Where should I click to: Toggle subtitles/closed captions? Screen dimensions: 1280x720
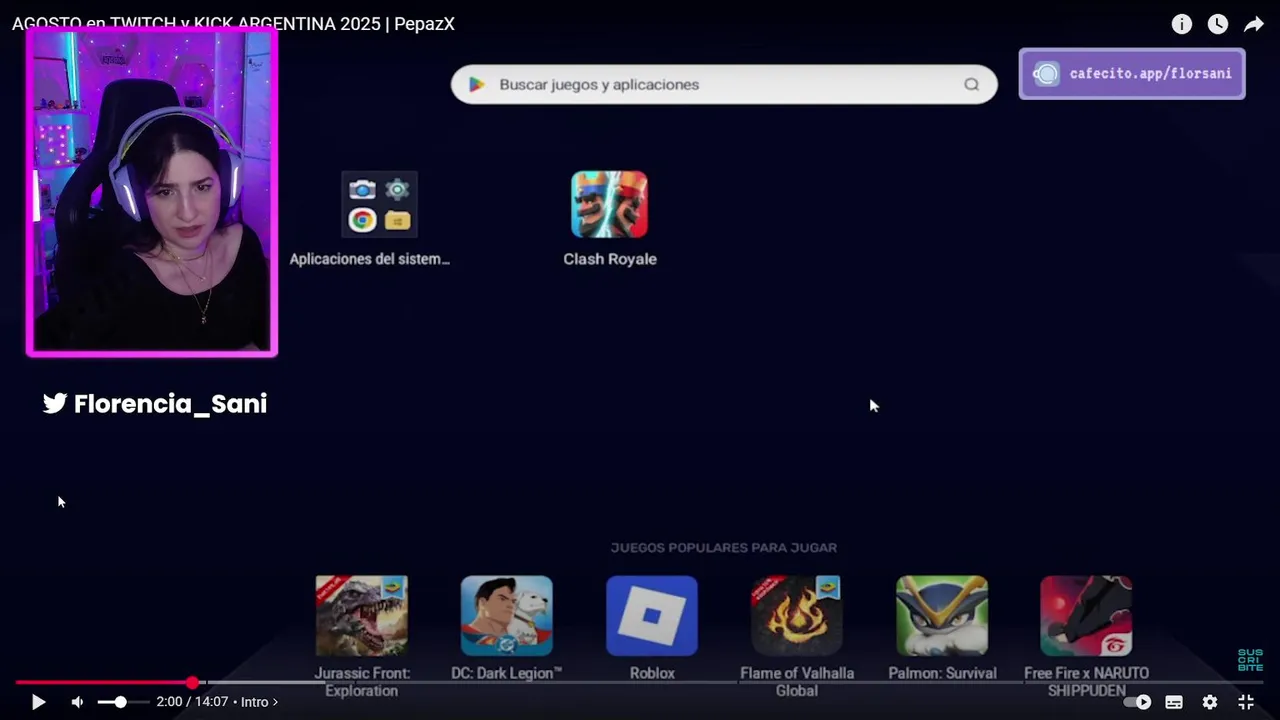coord(1174,702)
